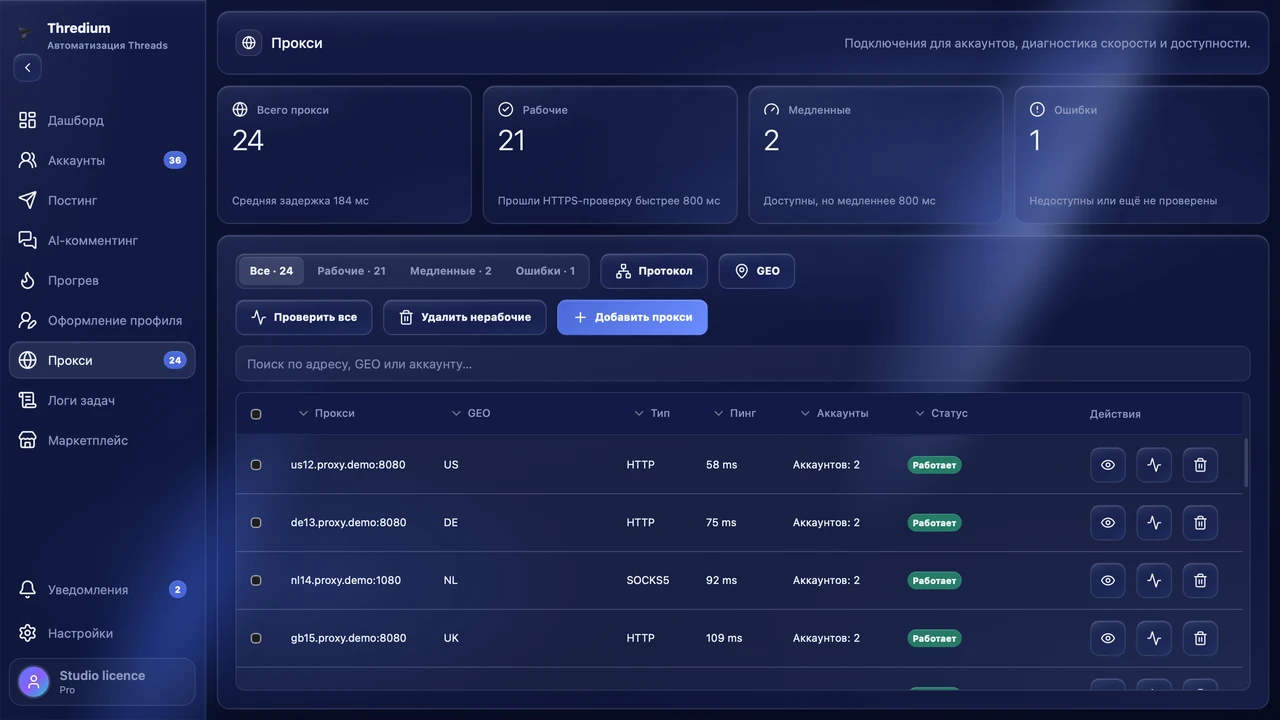This screenshot has height=720, width=1280.
Task: Switch to Медленные · 2 tab
Action: (451, 271)
